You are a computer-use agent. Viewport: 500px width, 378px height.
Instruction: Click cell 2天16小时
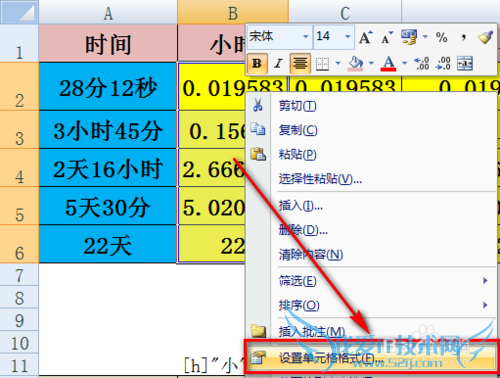108,167
